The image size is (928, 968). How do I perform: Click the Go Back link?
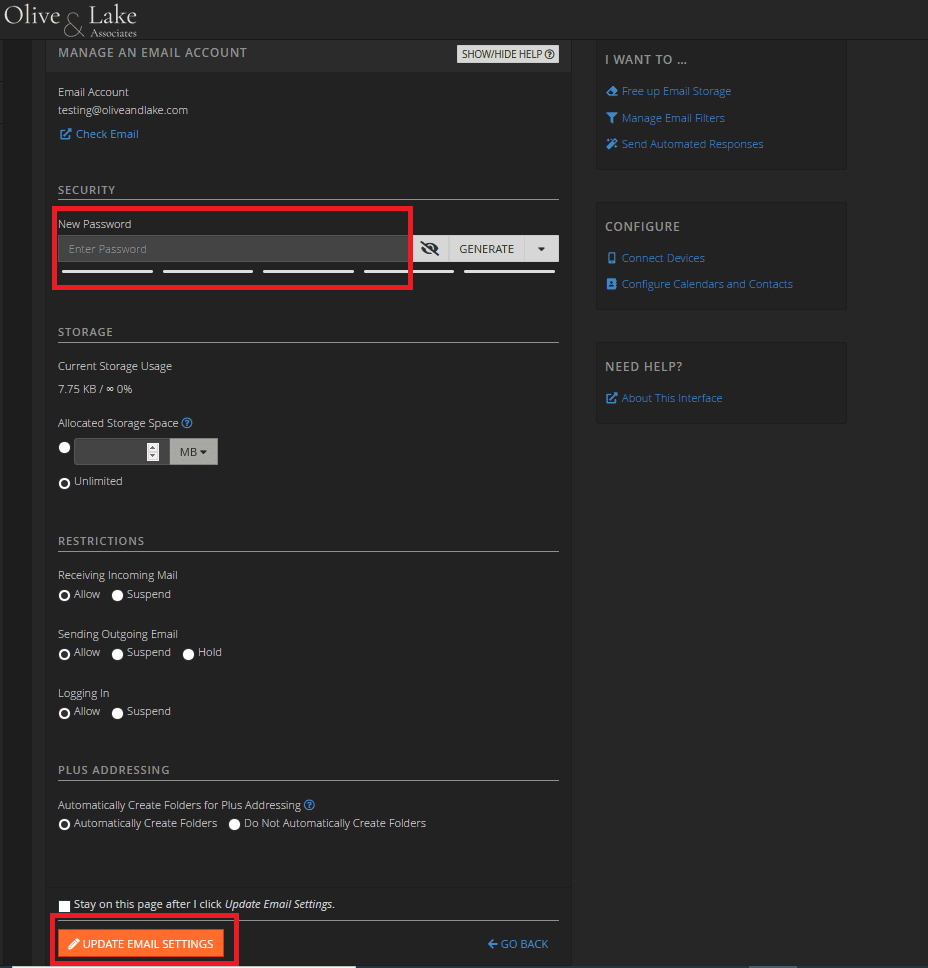[518, 943]
